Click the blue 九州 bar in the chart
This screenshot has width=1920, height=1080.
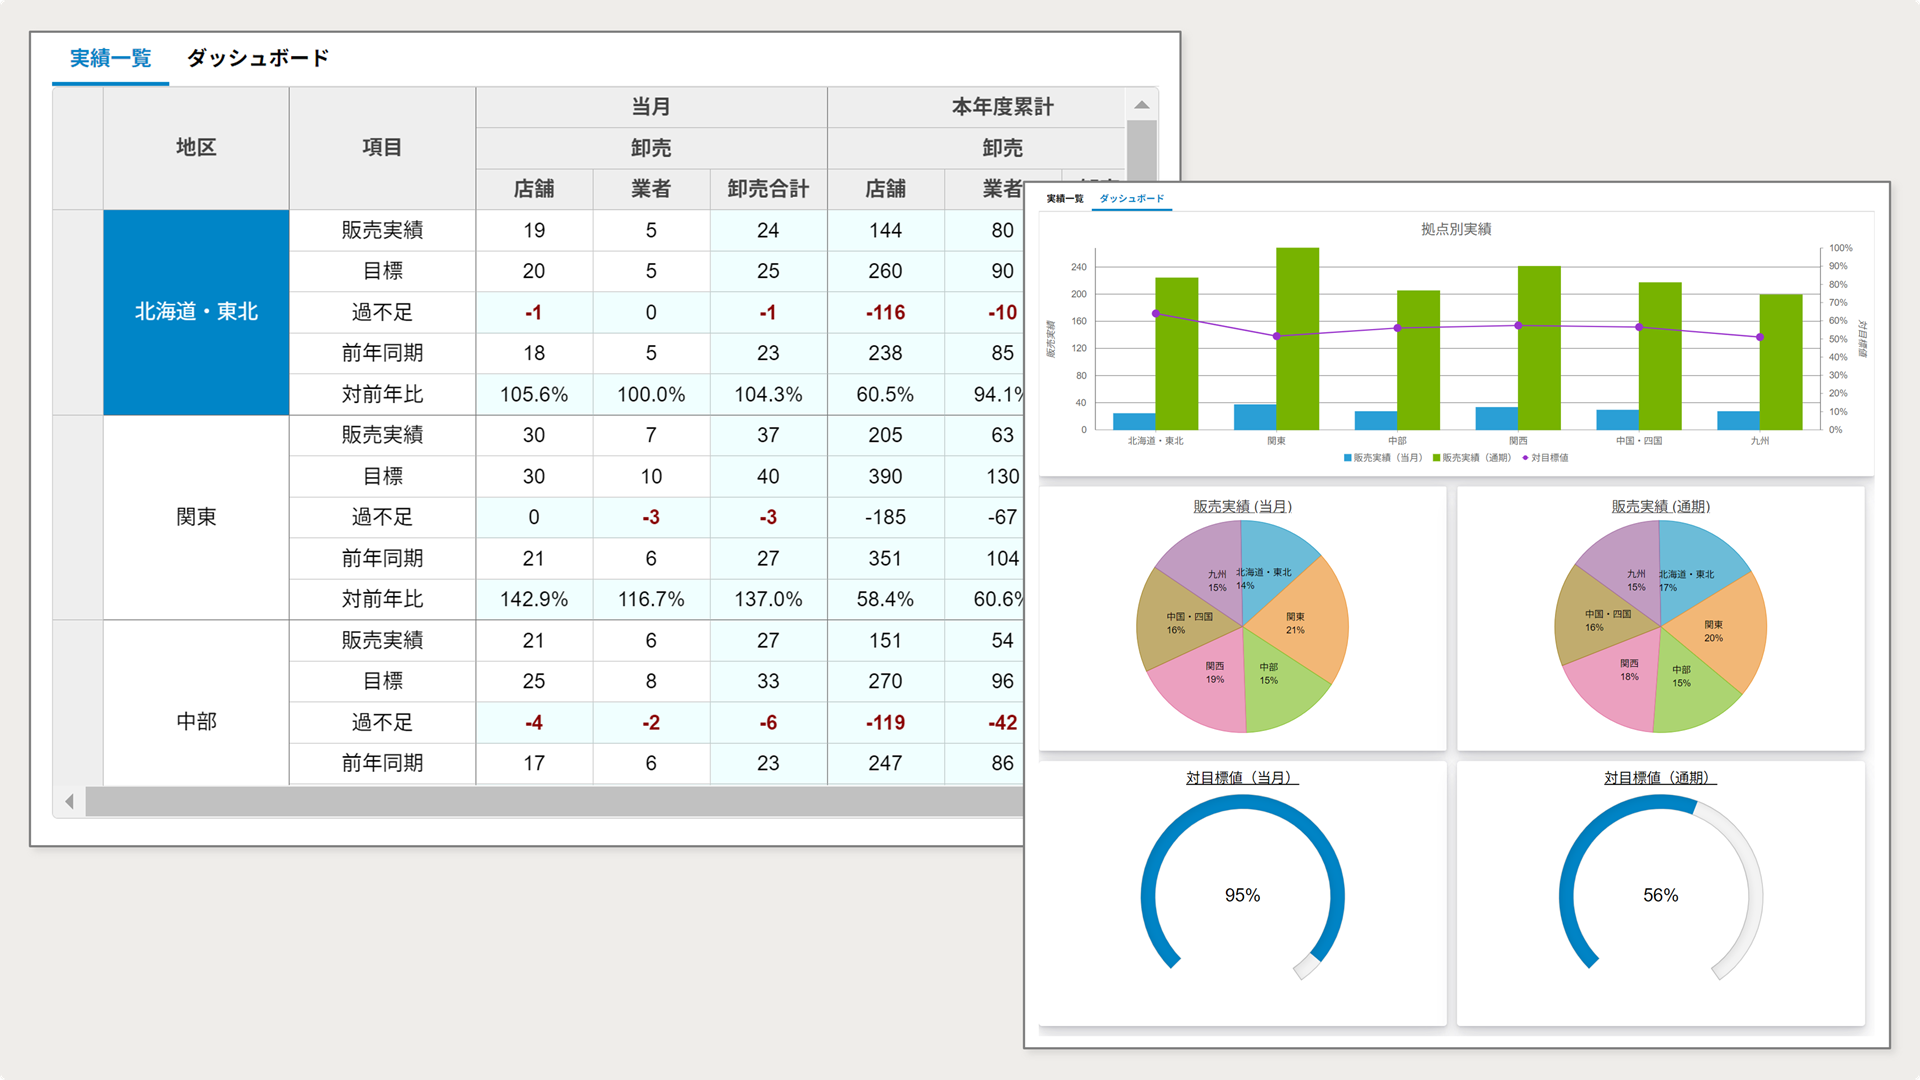[1738, 421]
